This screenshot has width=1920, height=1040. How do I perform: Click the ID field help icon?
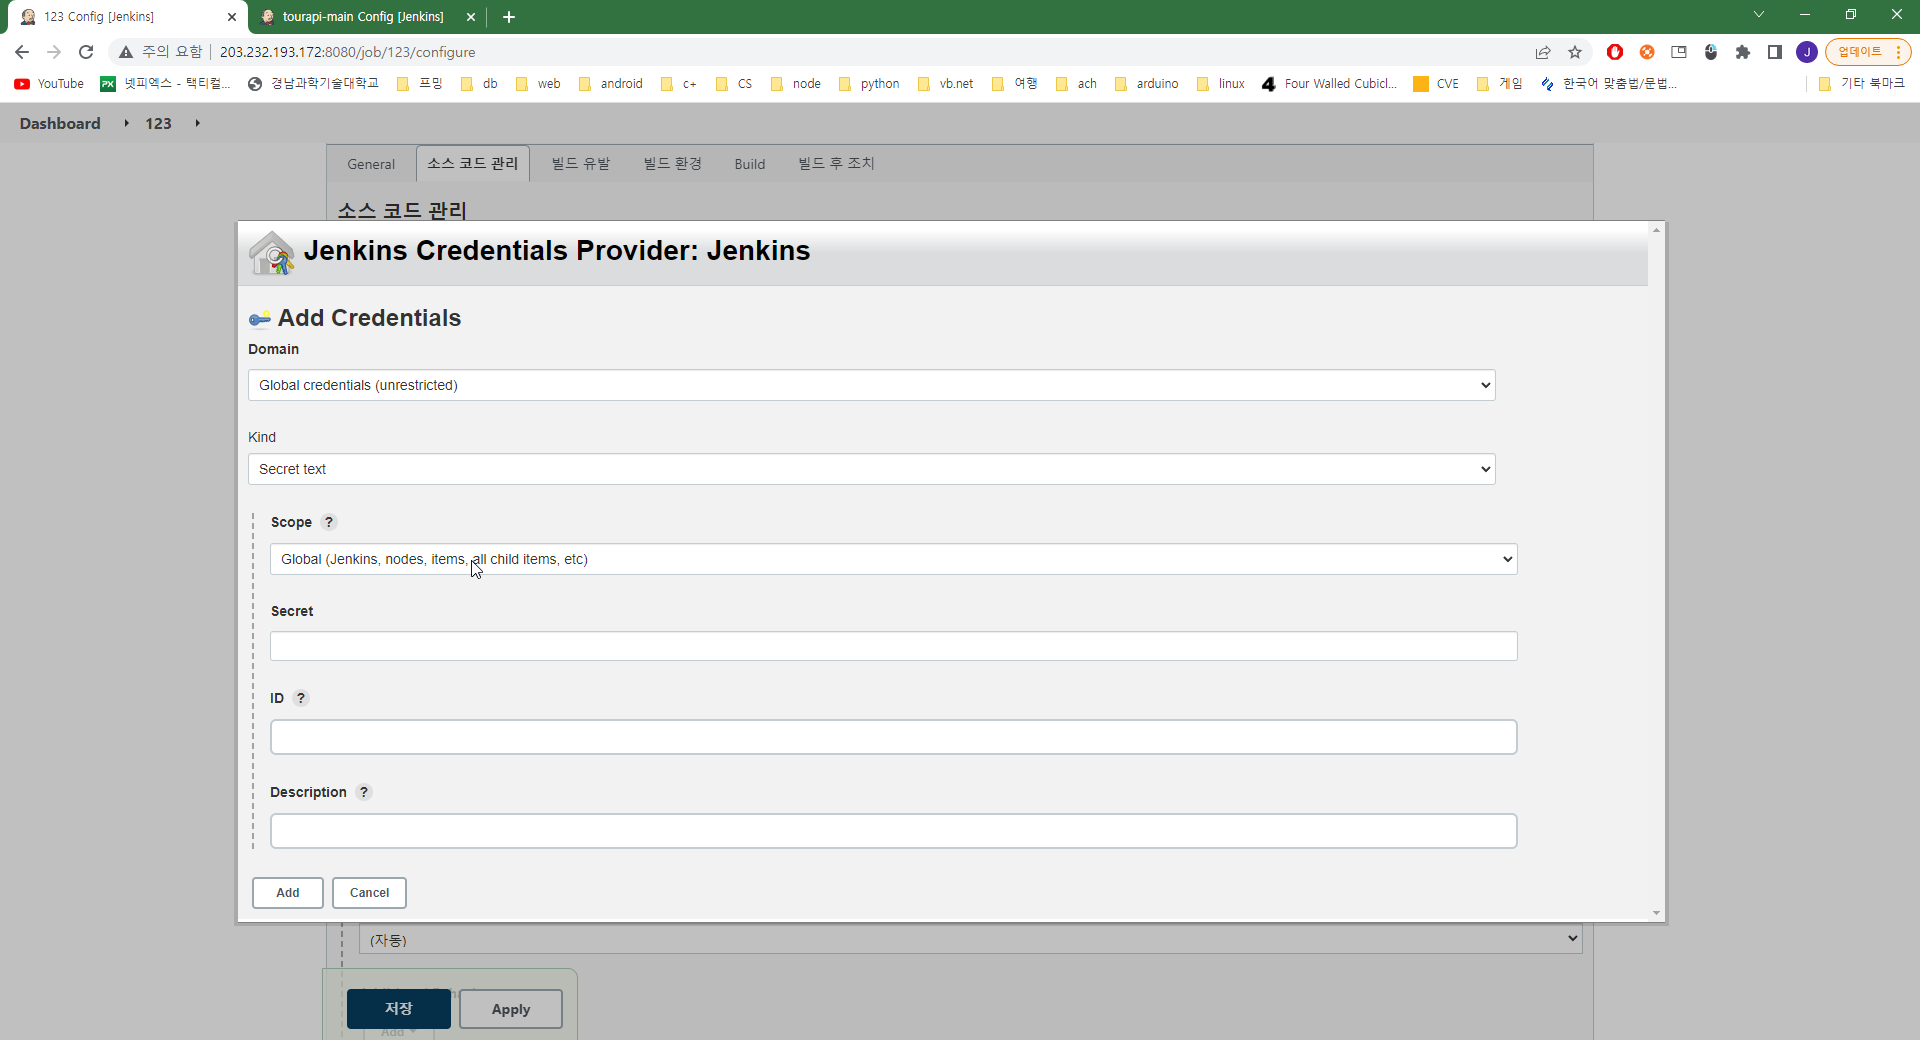301,698
